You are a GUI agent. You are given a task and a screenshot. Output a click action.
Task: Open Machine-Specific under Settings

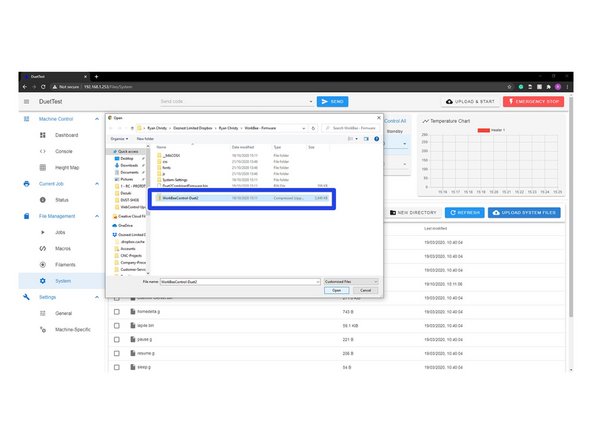click(x=73, y=330)
